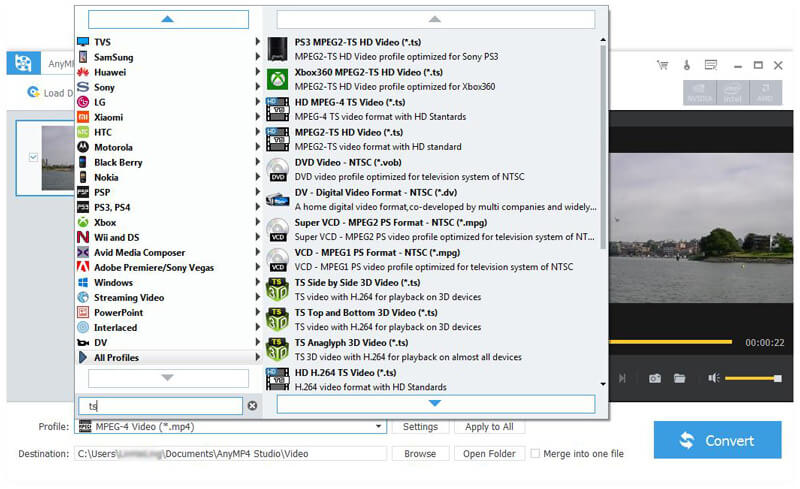This screenshot has height=489, width=800.
Task: Toggle the checkbox on the video thumbnail
Action: click(34, 157)
